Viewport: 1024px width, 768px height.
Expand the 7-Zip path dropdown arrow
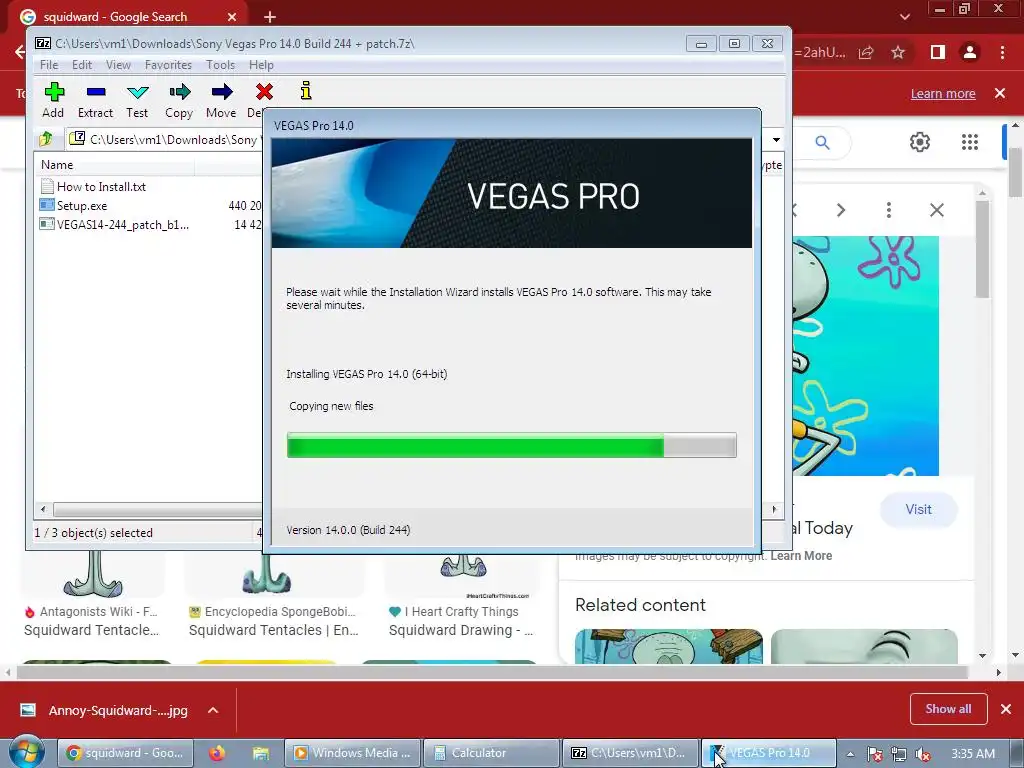pyautogui.click(x=776, y=139)
